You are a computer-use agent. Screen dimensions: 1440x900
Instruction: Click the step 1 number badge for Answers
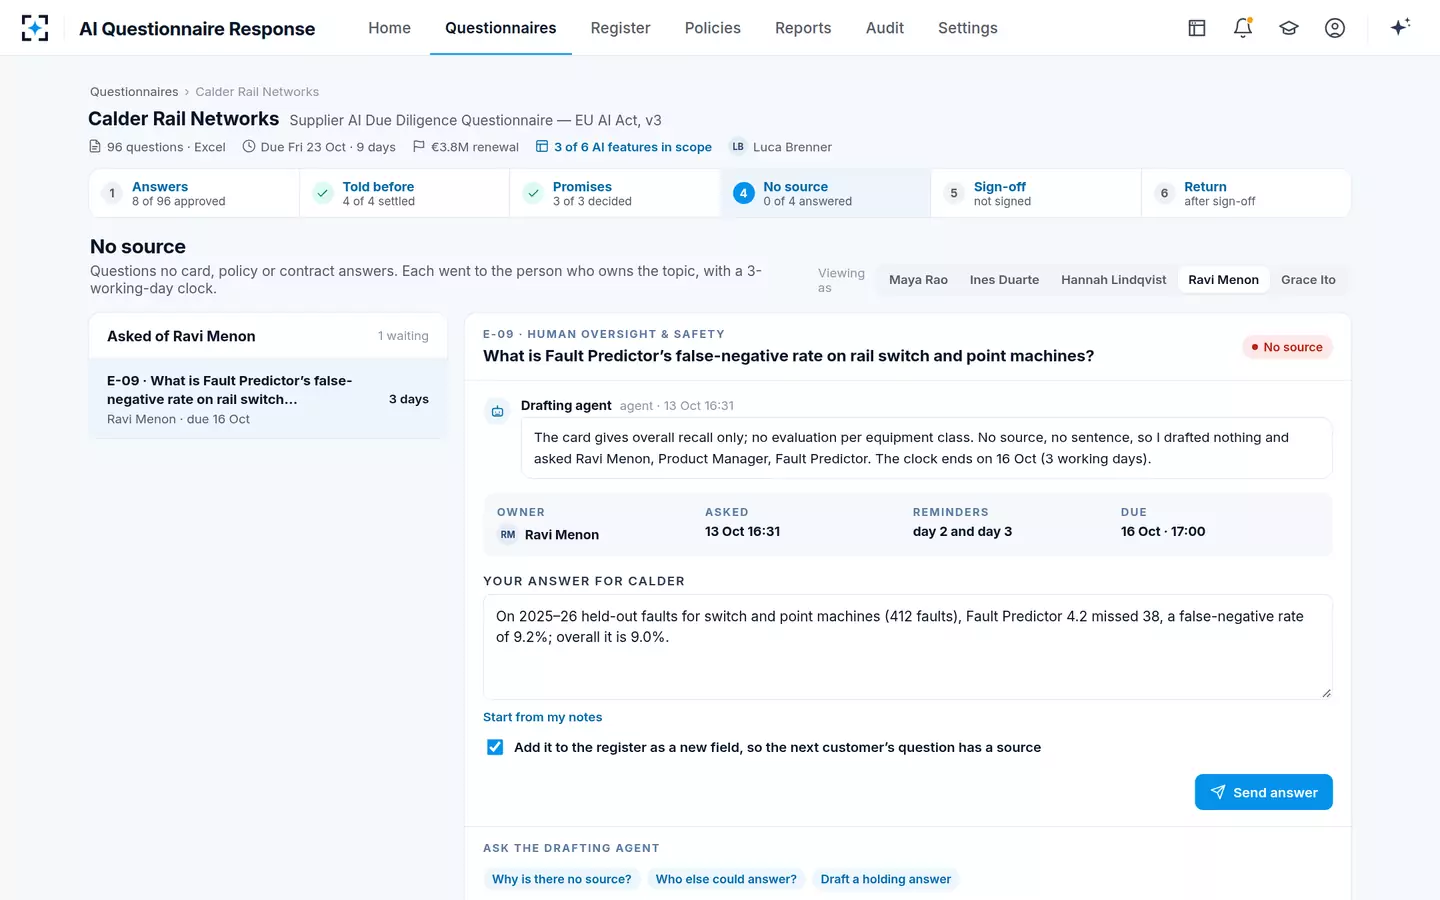112,193
